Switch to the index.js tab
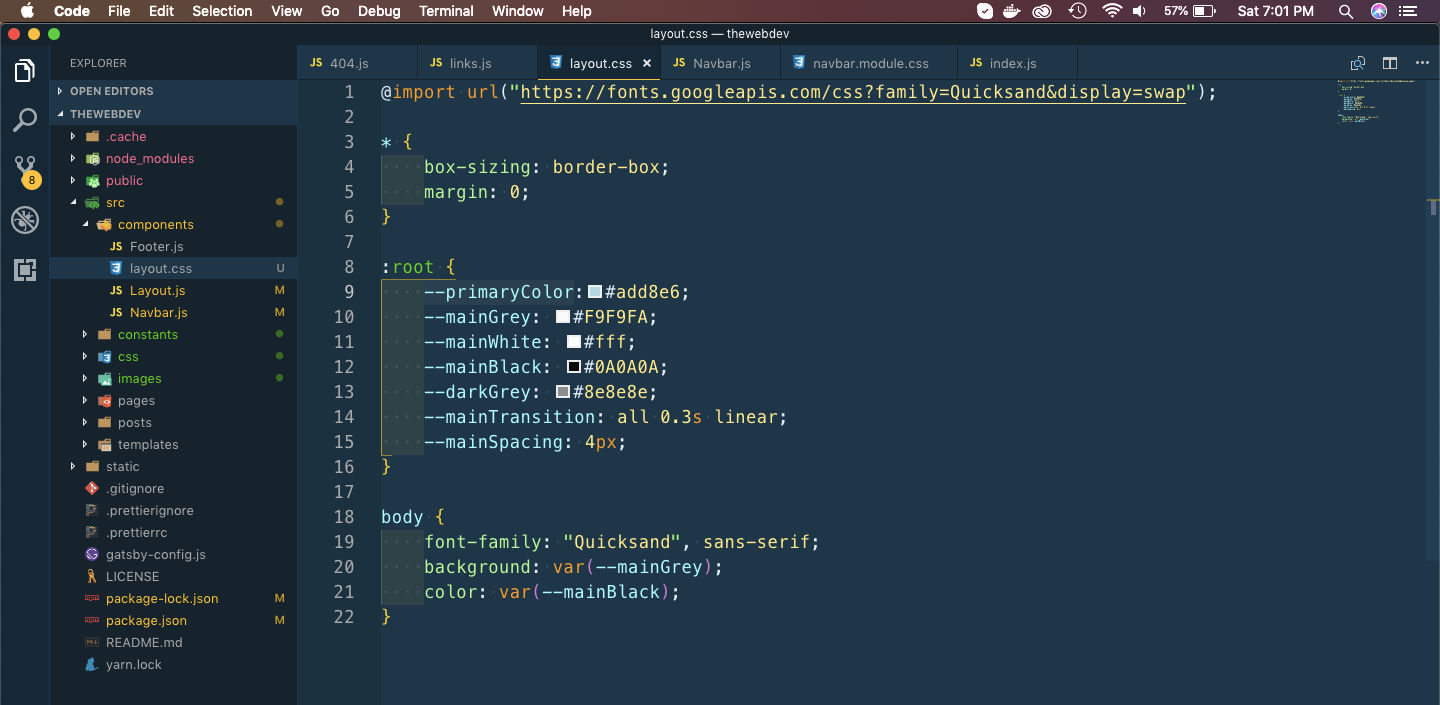Viewport: 1440px width, 705px height. 1017,63
